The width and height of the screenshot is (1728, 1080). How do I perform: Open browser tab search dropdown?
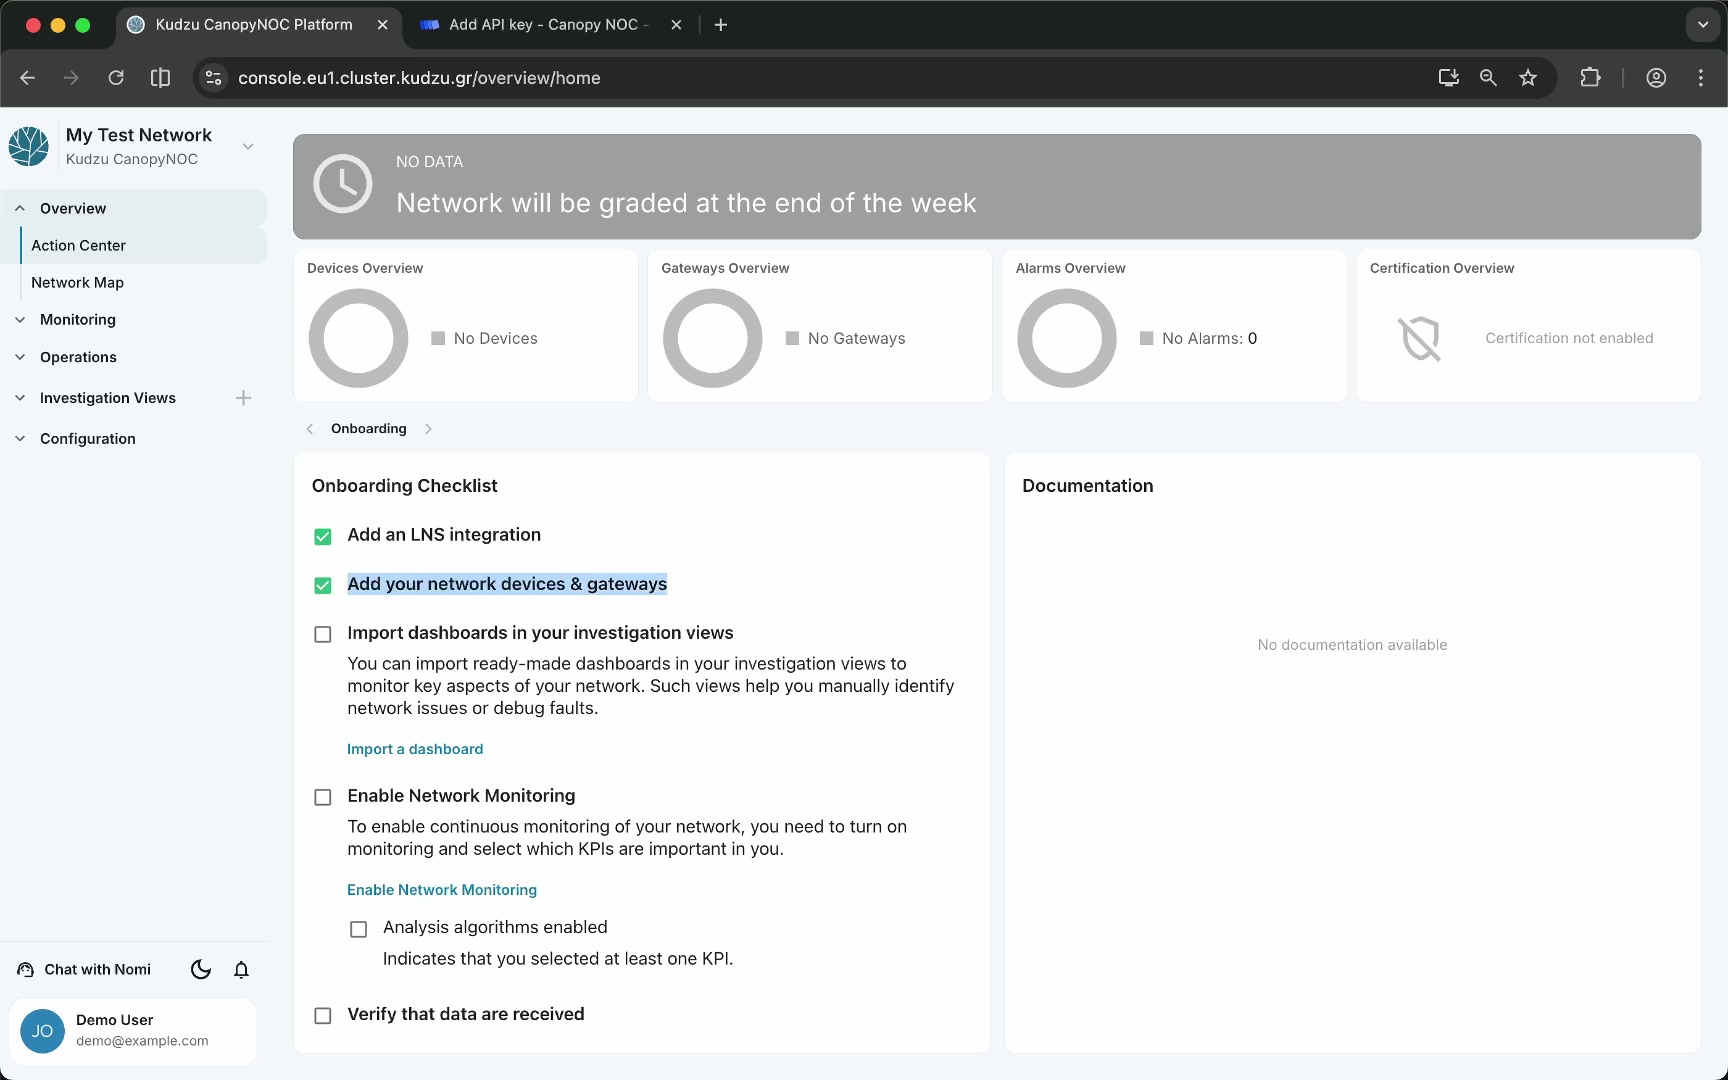(1702, 25)
